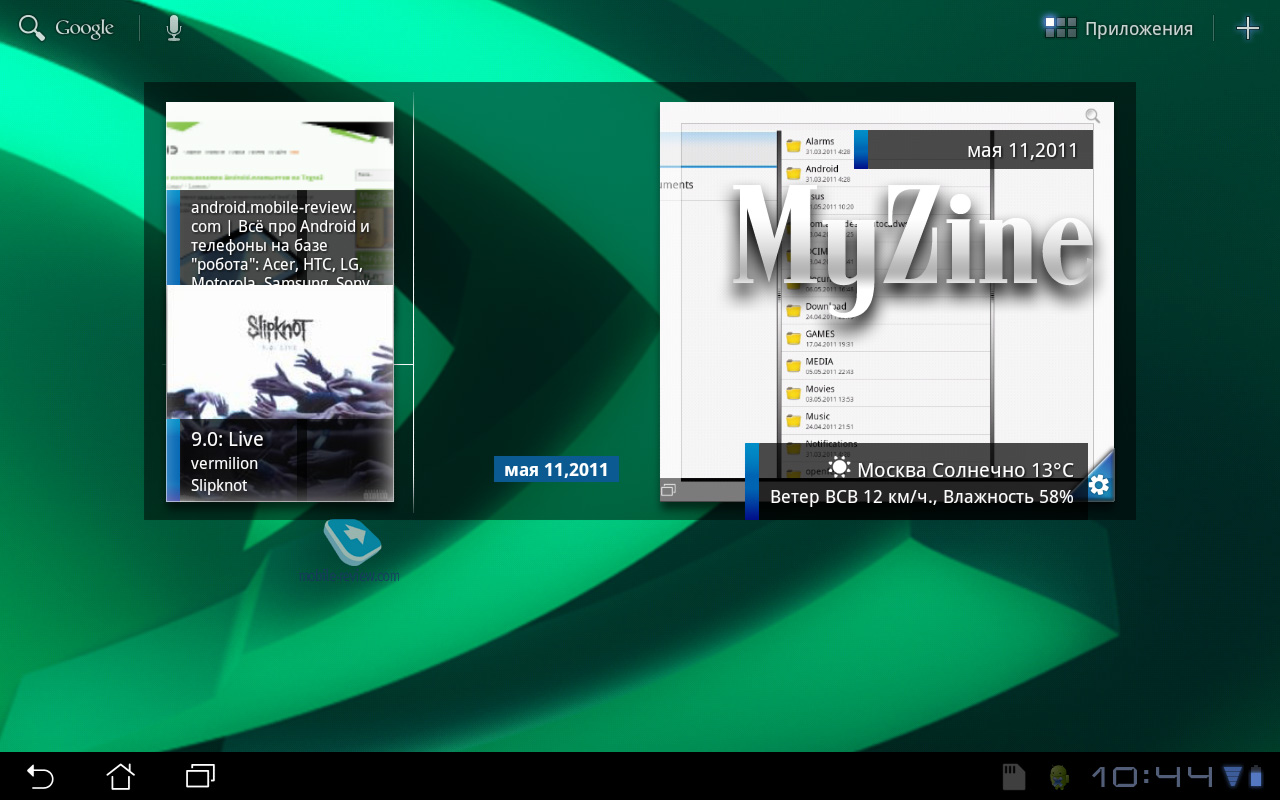Tap the sun weather icon
Image resolution: width=1280 pixels, height=800 pixels.
point(839,468)
